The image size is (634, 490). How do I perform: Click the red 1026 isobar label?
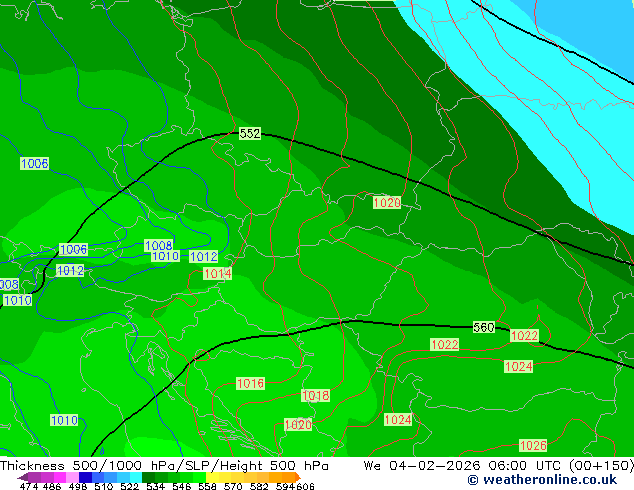click(x=533, y=446)
